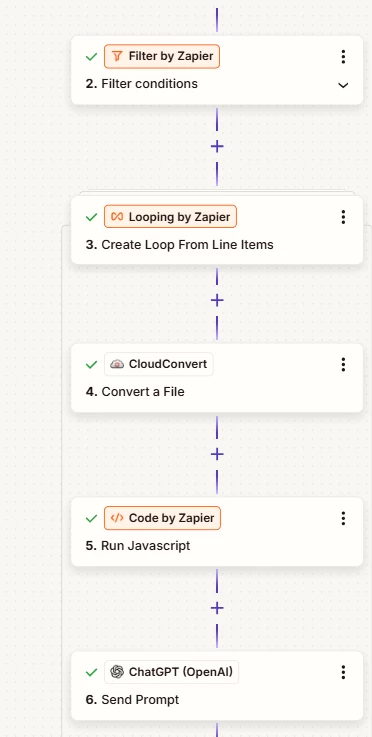
Task: Open three-dot menu on Looping by Zapier step
Action: click(x=343, y=217)
